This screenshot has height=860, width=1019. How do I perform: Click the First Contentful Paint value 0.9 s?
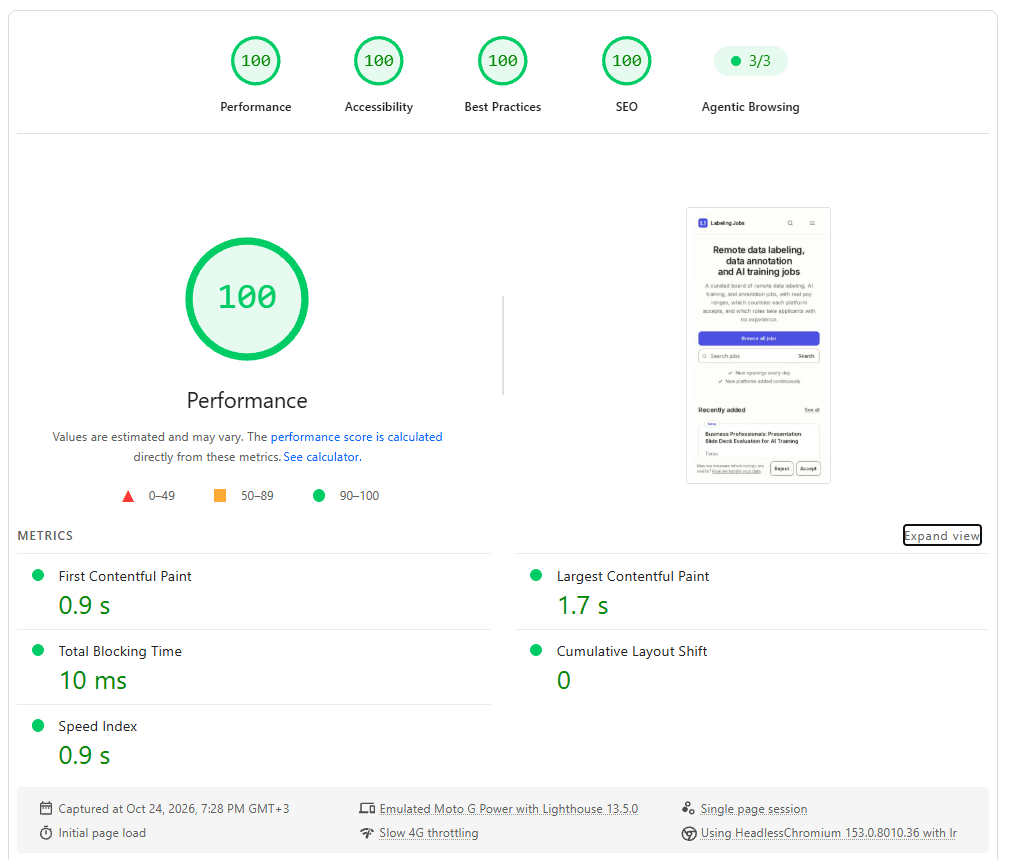coord(84,605)
